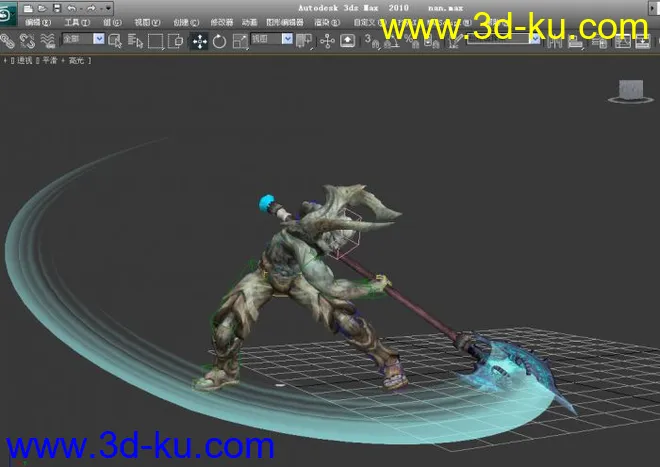Image resolution: width=660 pixels, height=467 pixels.
Task: Toggle Window/Crossing selection mode
Action: click(176, 41)
